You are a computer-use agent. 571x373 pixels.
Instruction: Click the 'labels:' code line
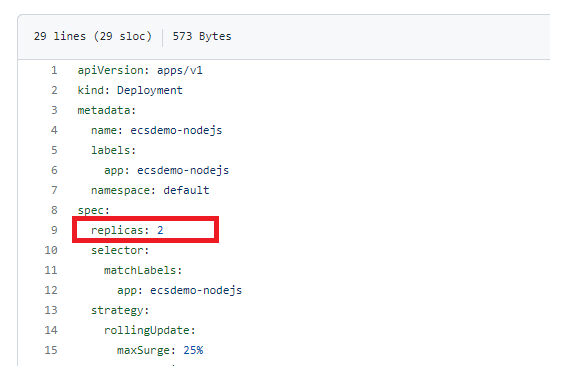click(113, 150)
